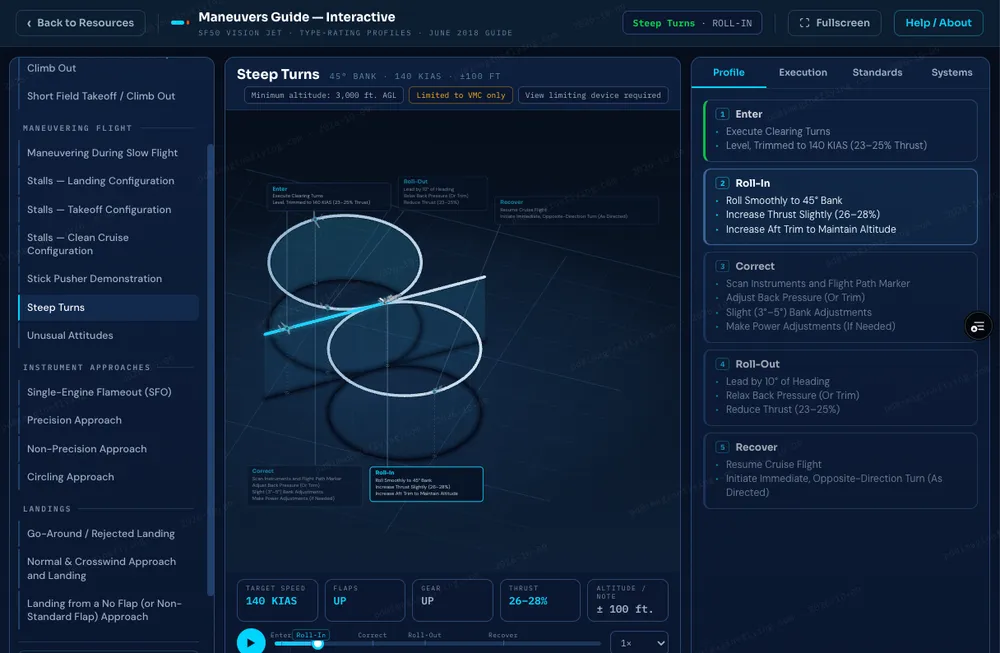The width and height of the screenshot is (1000, 653).
Task: Click the Correct callout box in the diagram
Action: coord(305,485)
